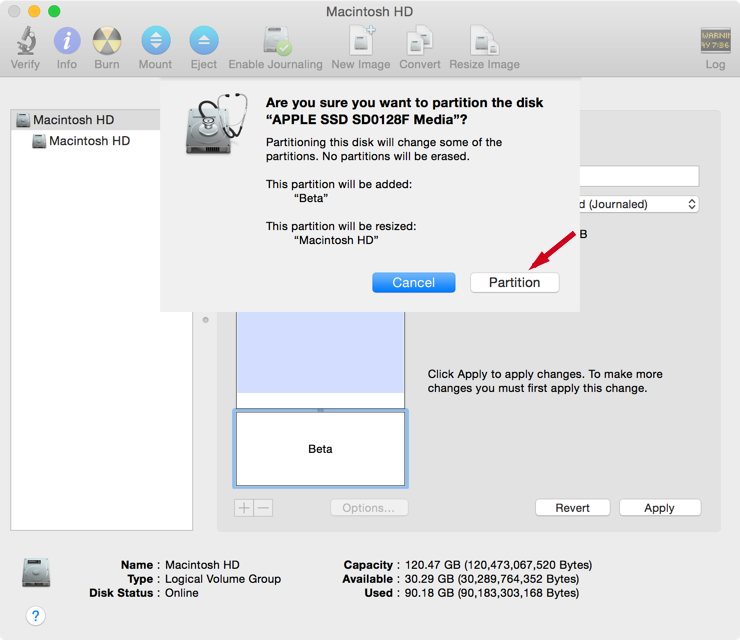Click the Used value 90.18 GB text

point(492,593)
